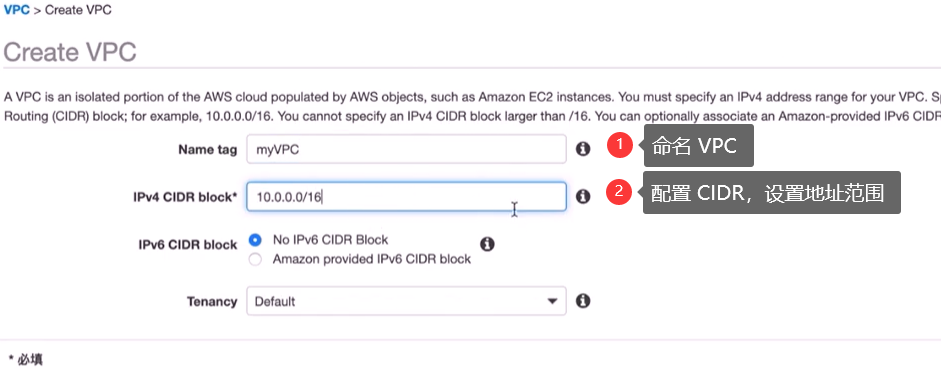Expand the Tenancy dropdown arrow

[x=552, y=301]
